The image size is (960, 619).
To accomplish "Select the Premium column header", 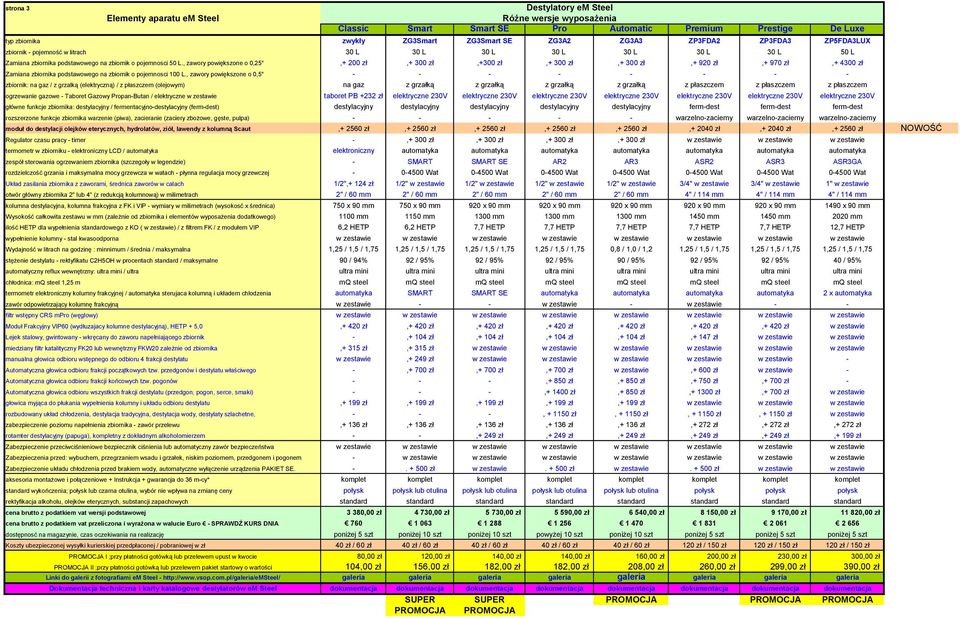I will [704, 29].
